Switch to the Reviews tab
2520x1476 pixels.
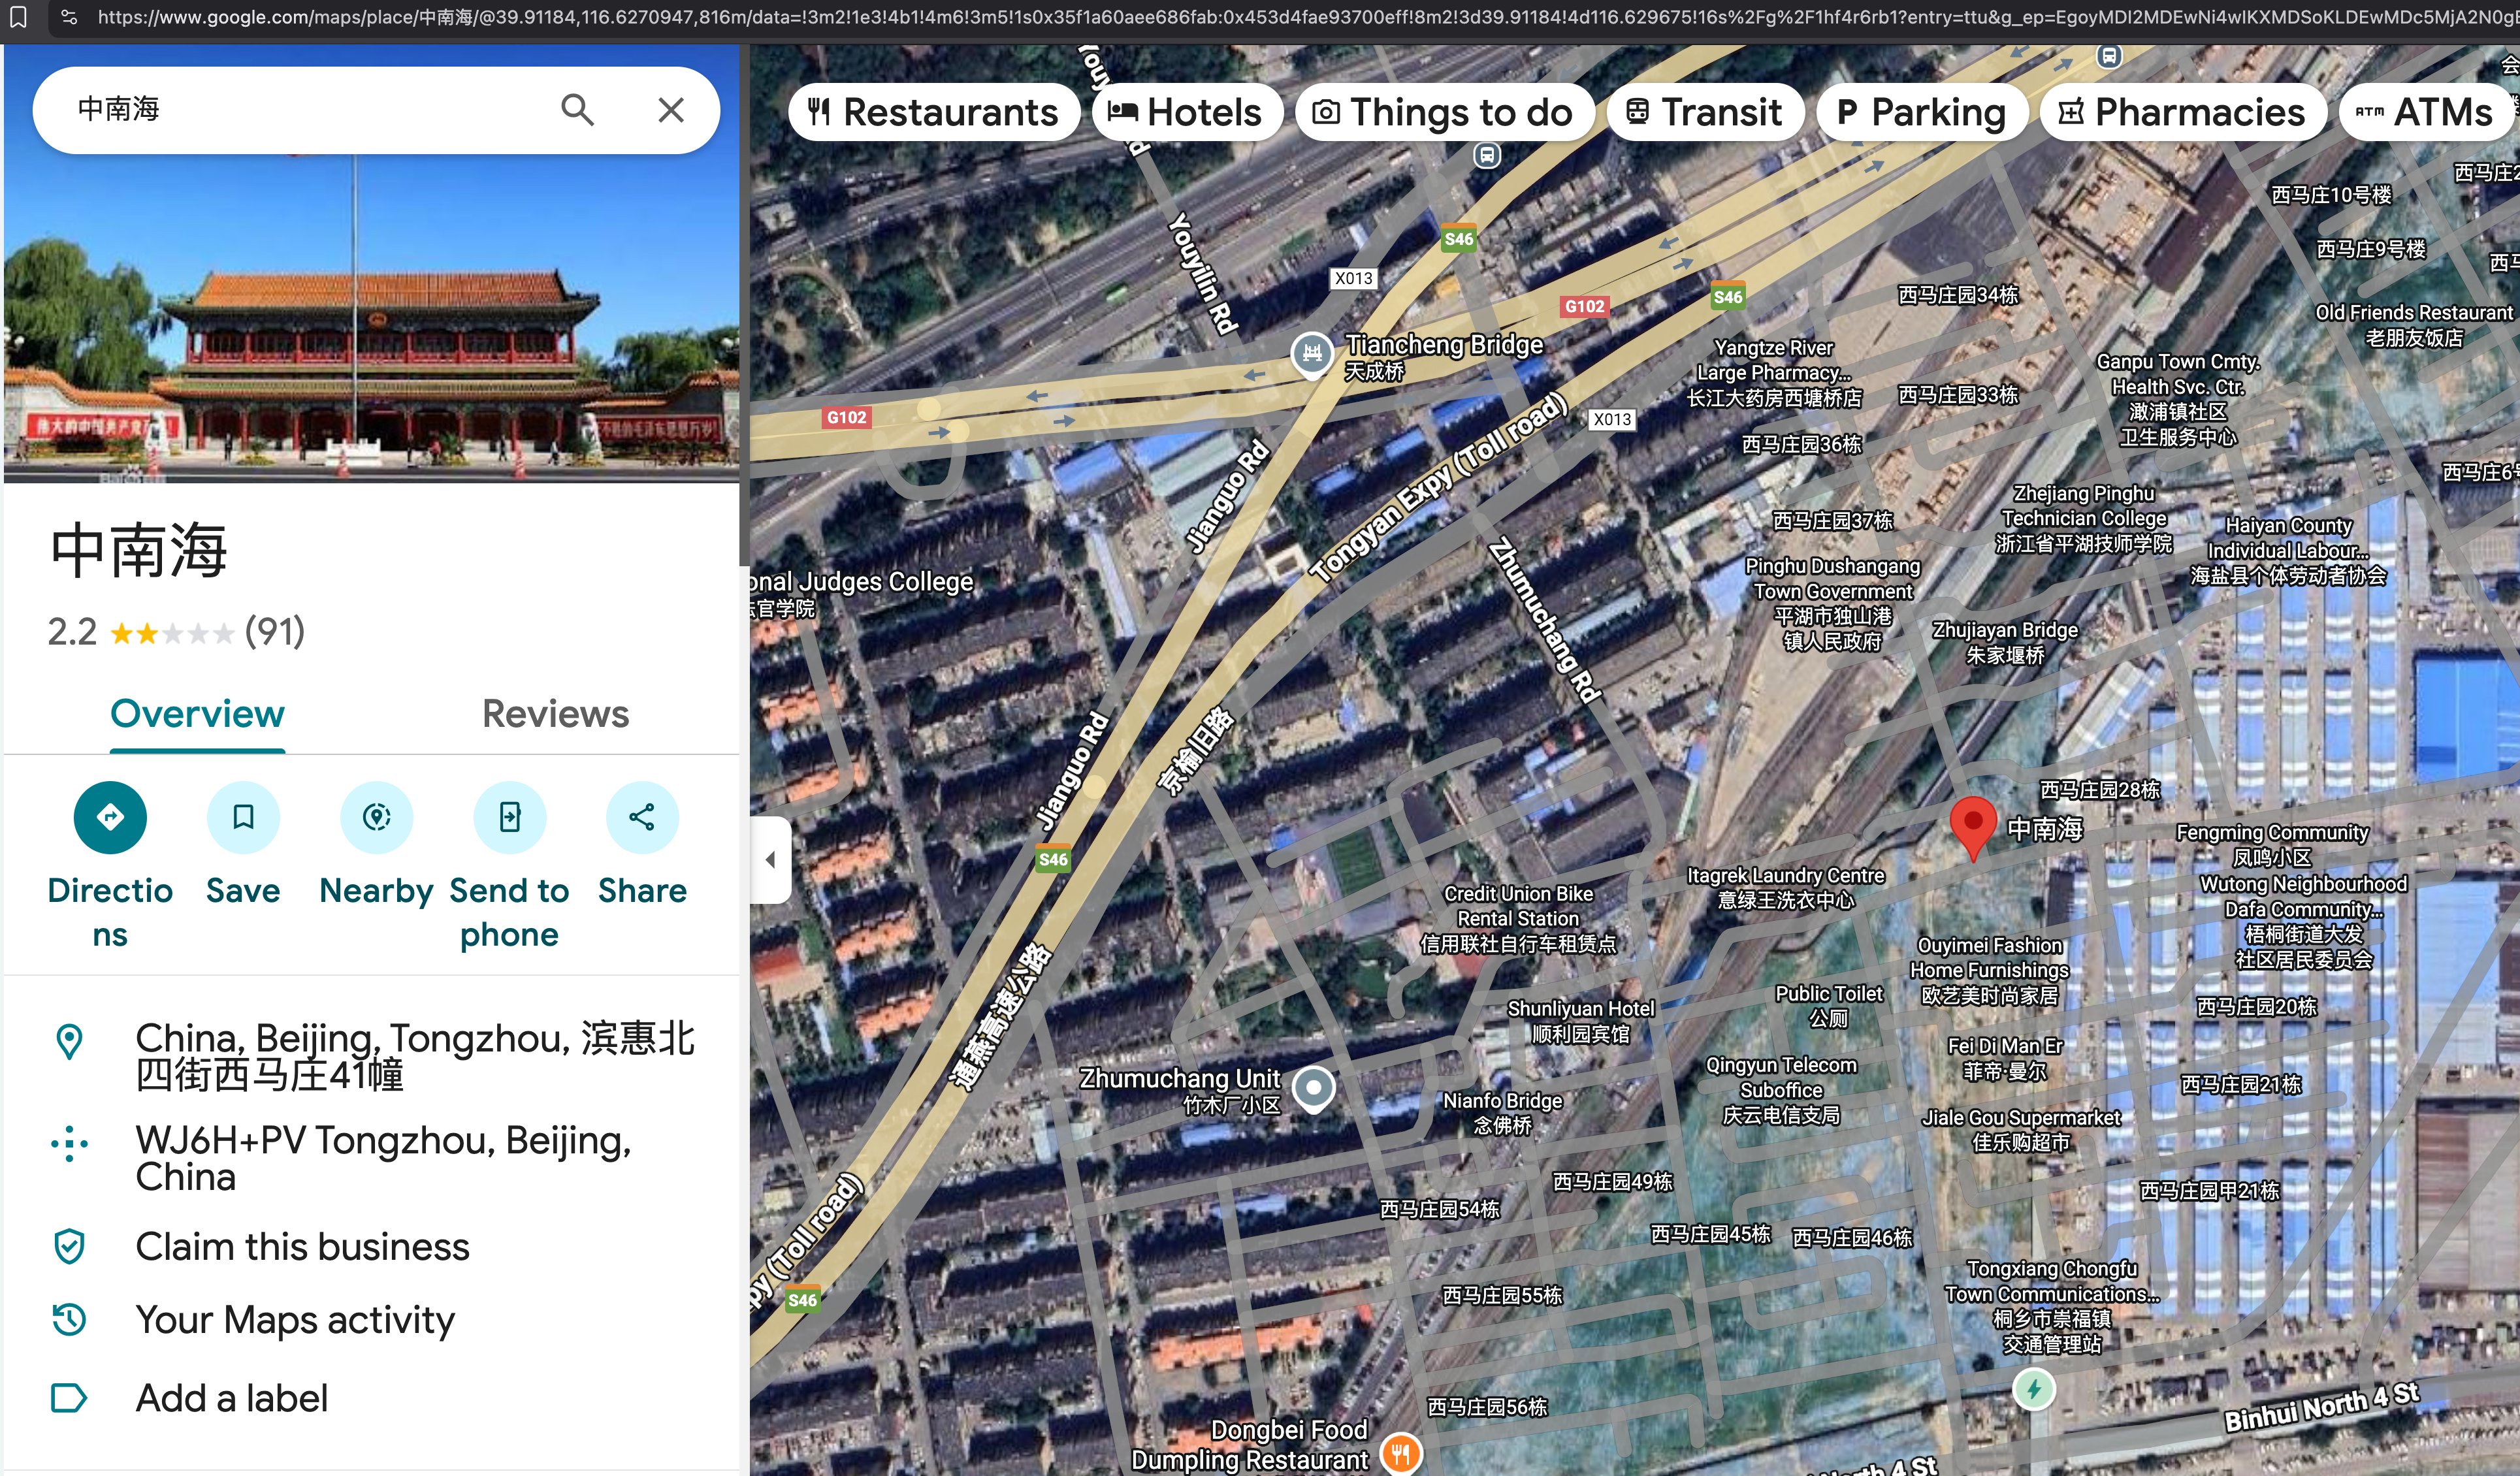[555, 714]
